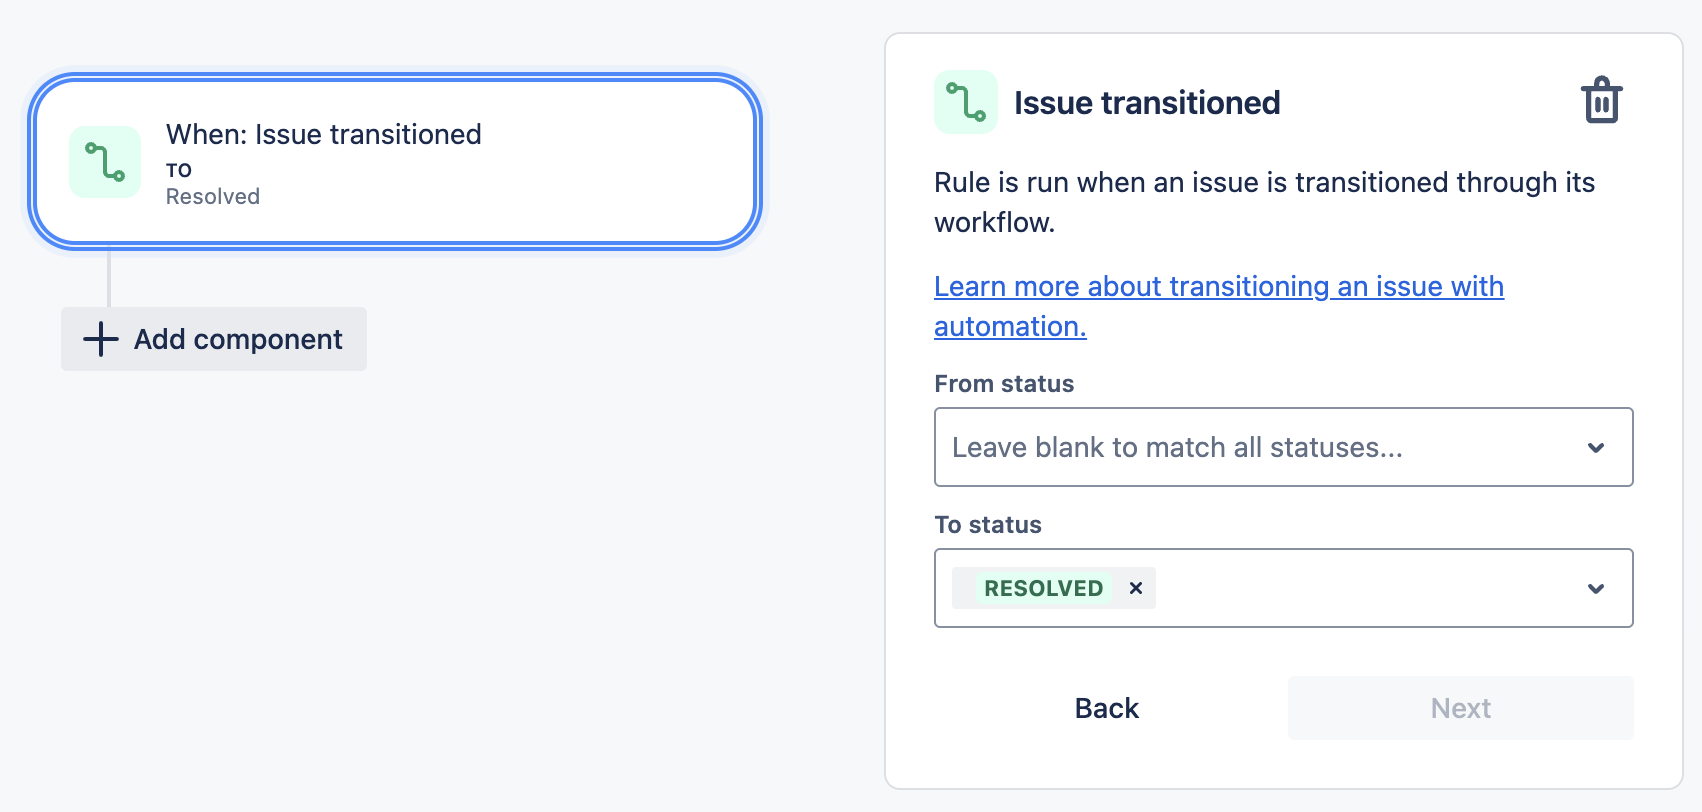The image size is (1702, 812).
Task: Open the From status dropdown chevron
Action: pyautogui.click(x=1596, y=447)
